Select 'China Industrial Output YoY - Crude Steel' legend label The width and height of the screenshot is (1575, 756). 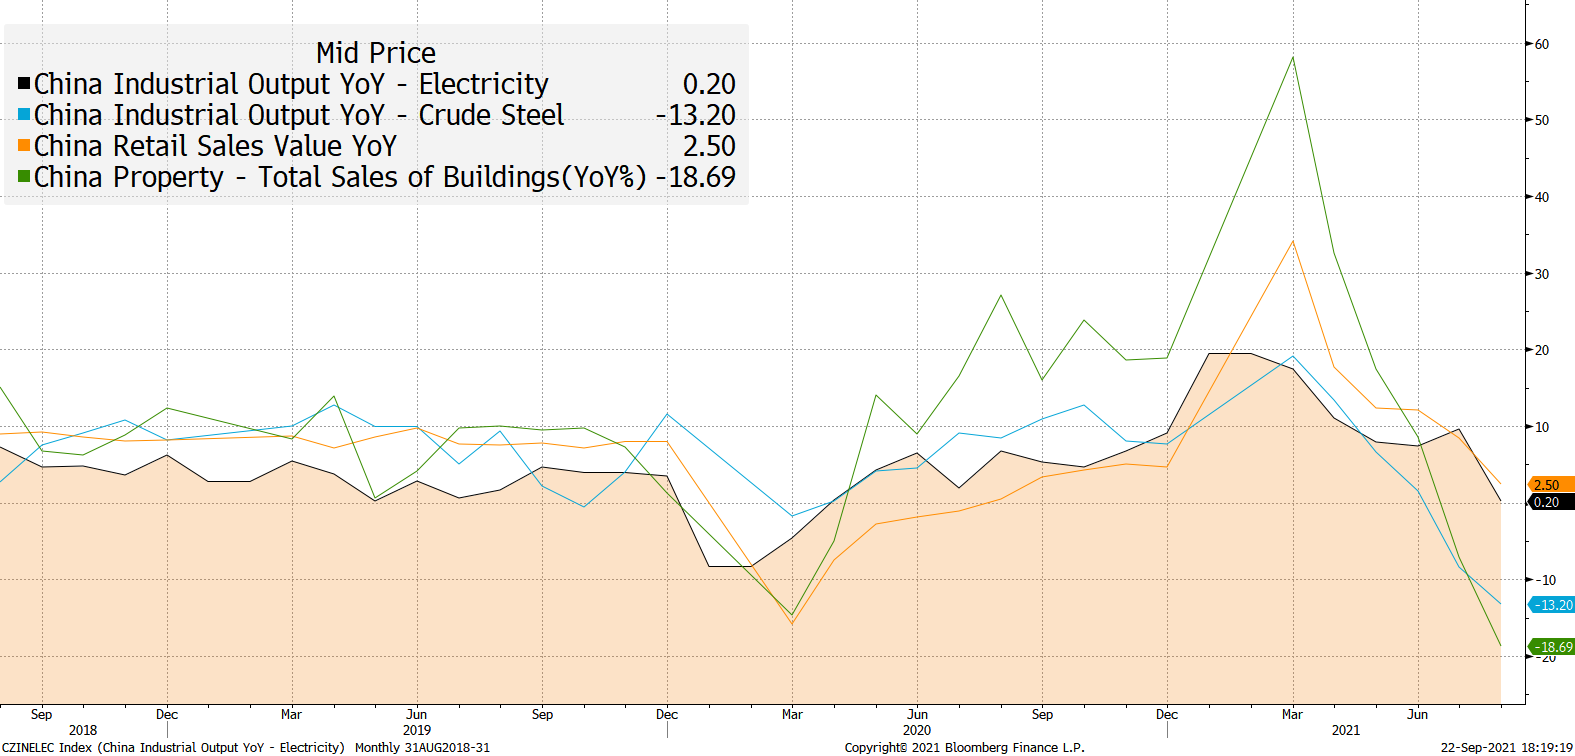[299, 115]
